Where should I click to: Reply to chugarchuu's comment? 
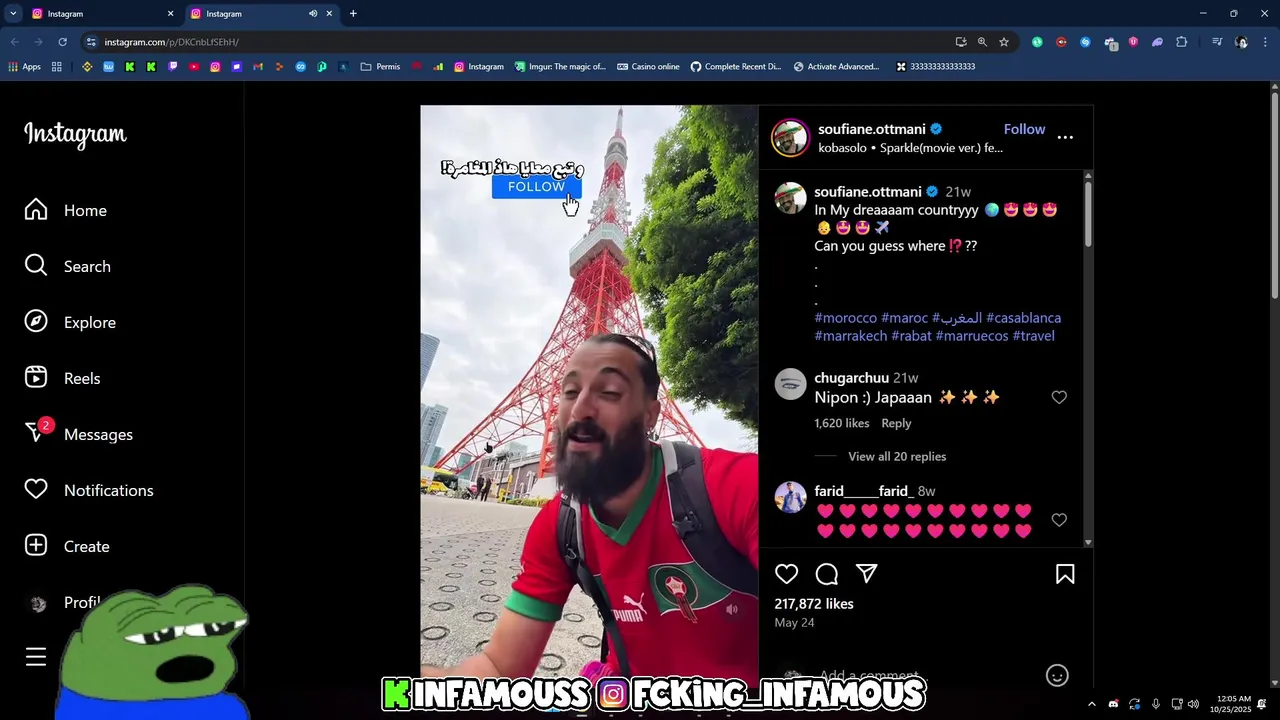coord(896,423)
